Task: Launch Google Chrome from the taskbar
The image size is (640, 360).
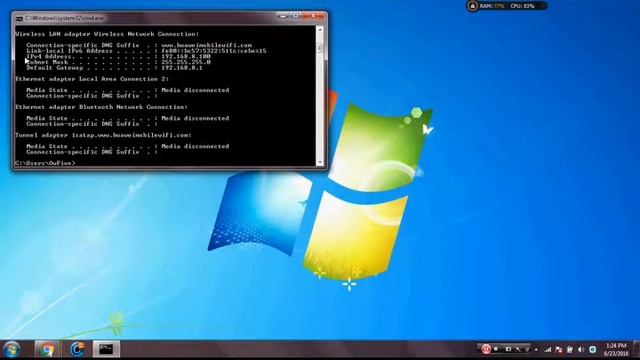Action: (47, 350)
